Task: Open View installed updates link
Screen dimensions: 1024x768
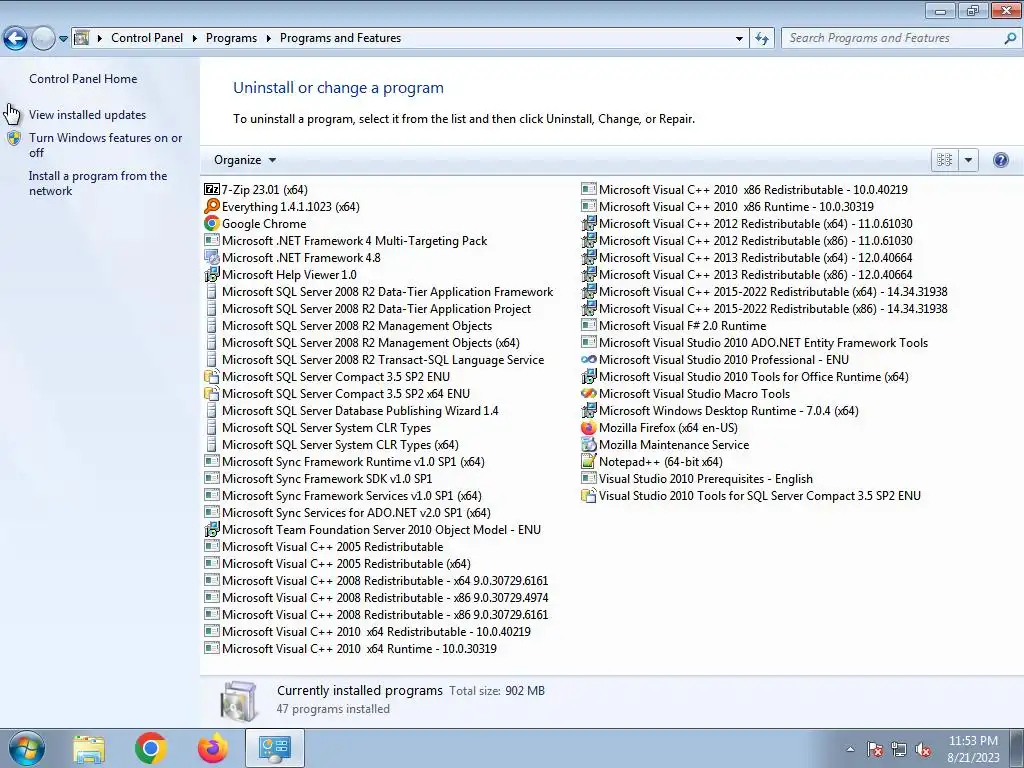Action: 88,114
